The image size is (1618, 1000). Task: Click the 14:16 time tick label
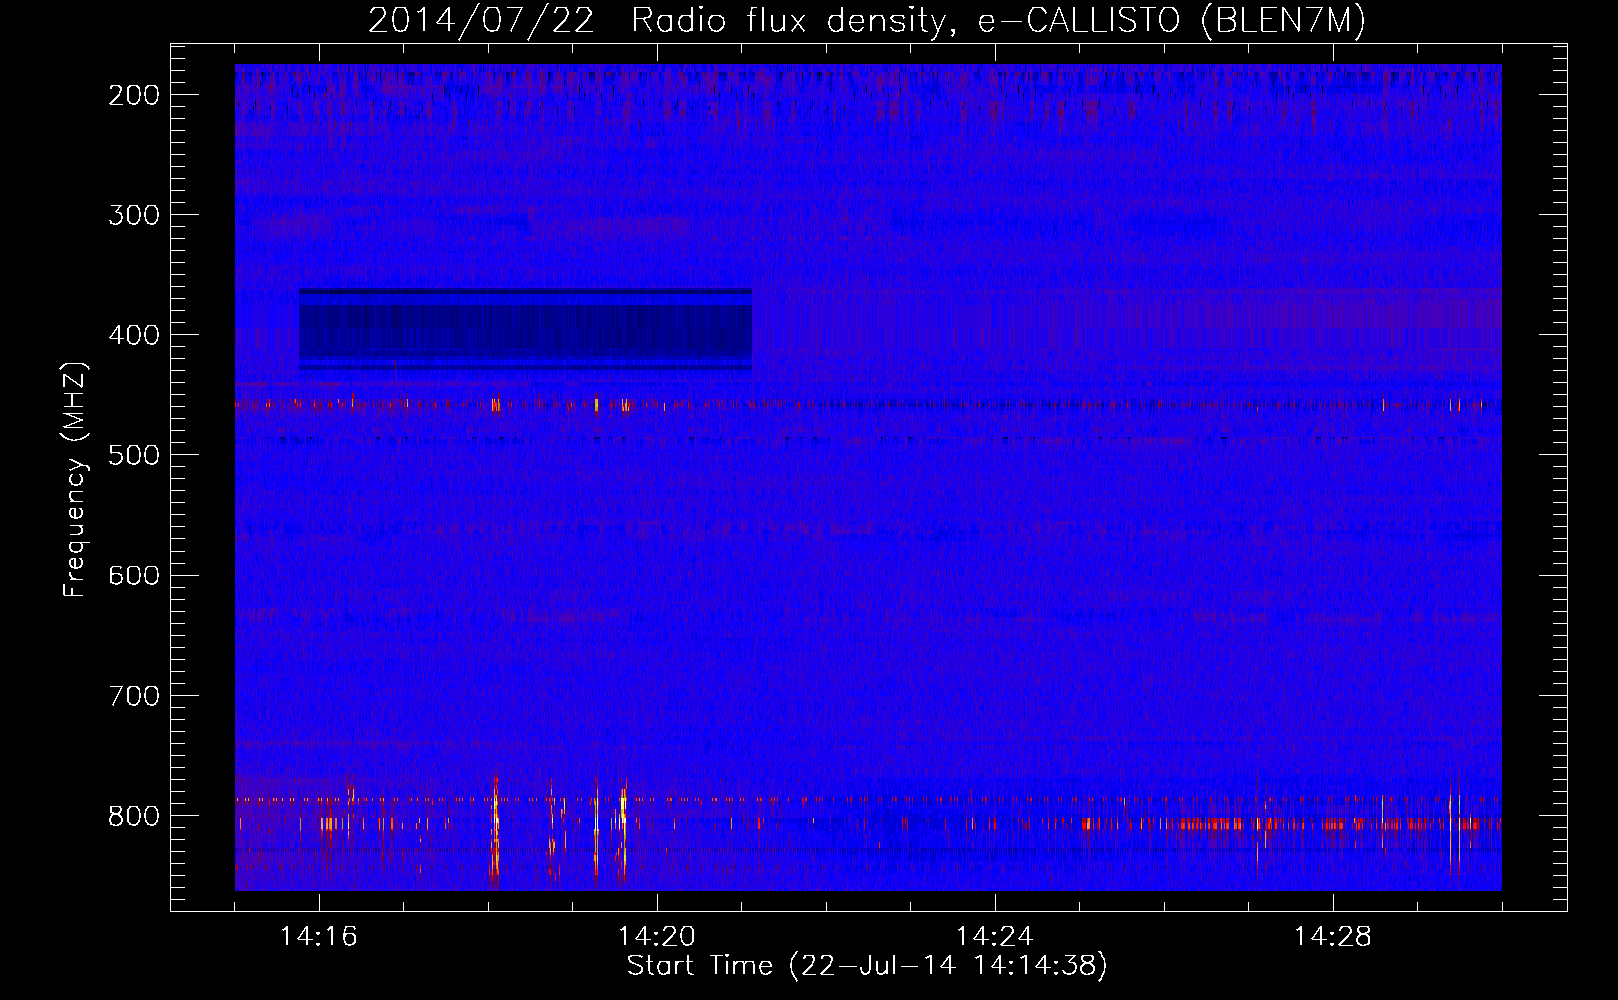pos(319,937)
